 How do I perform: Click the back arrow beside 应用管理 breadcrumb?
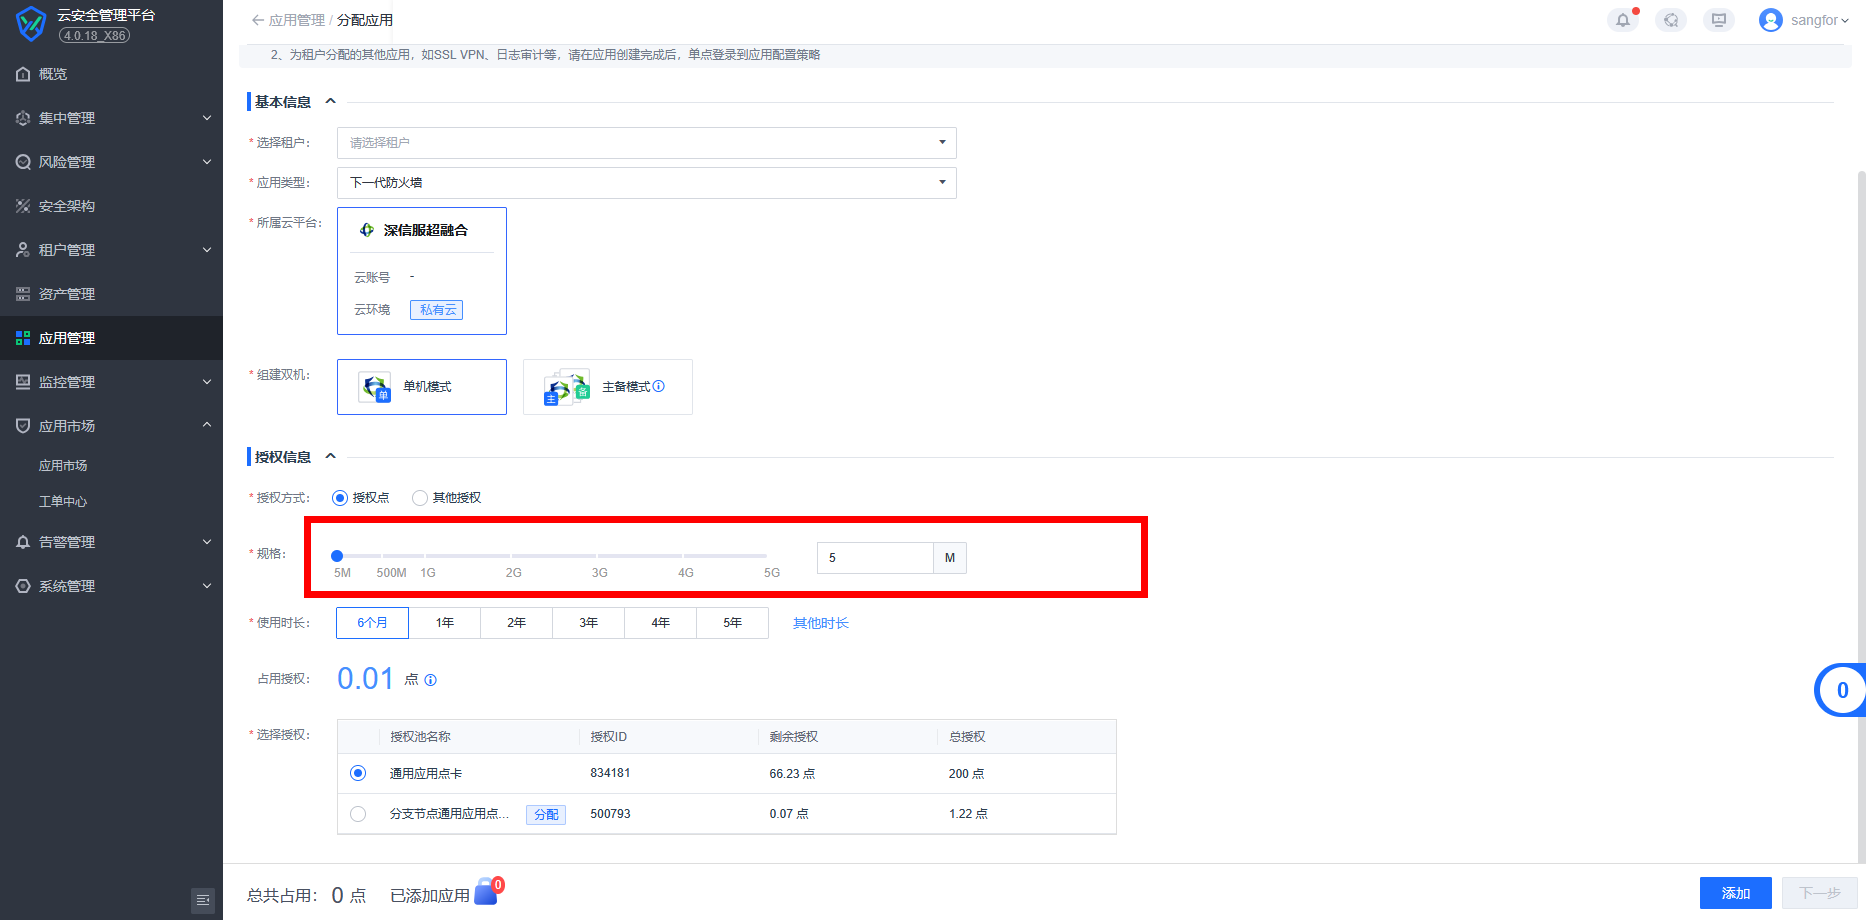(258, 20)
